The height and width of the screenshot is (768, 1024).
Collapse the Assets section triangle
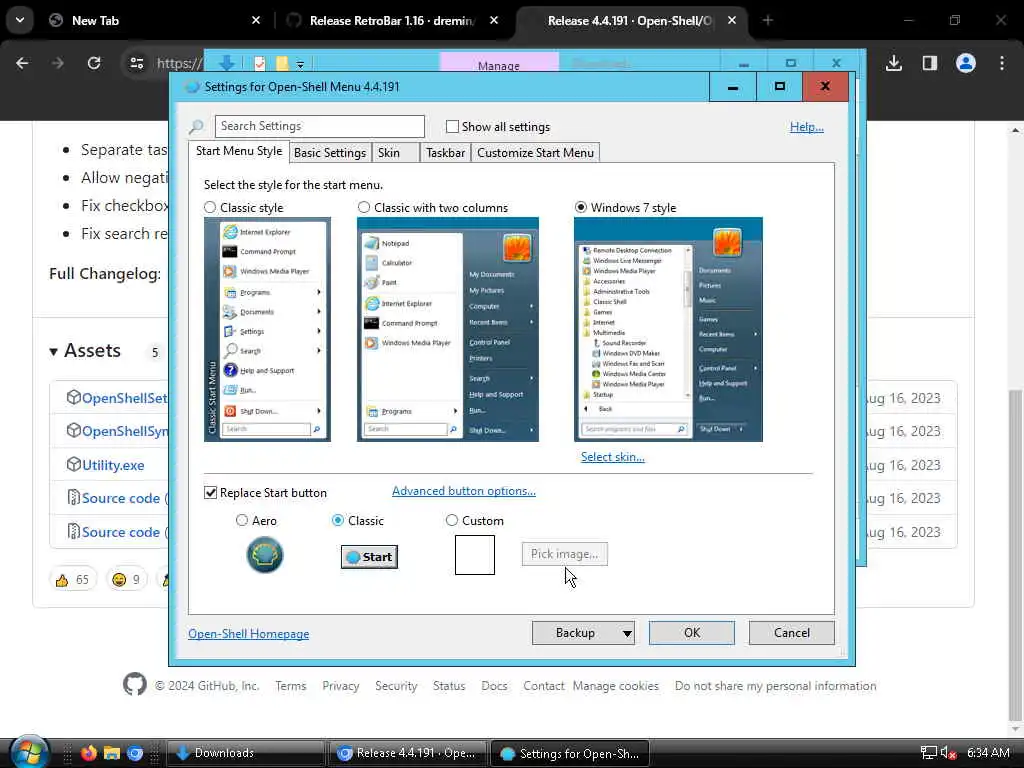[54, 352]
